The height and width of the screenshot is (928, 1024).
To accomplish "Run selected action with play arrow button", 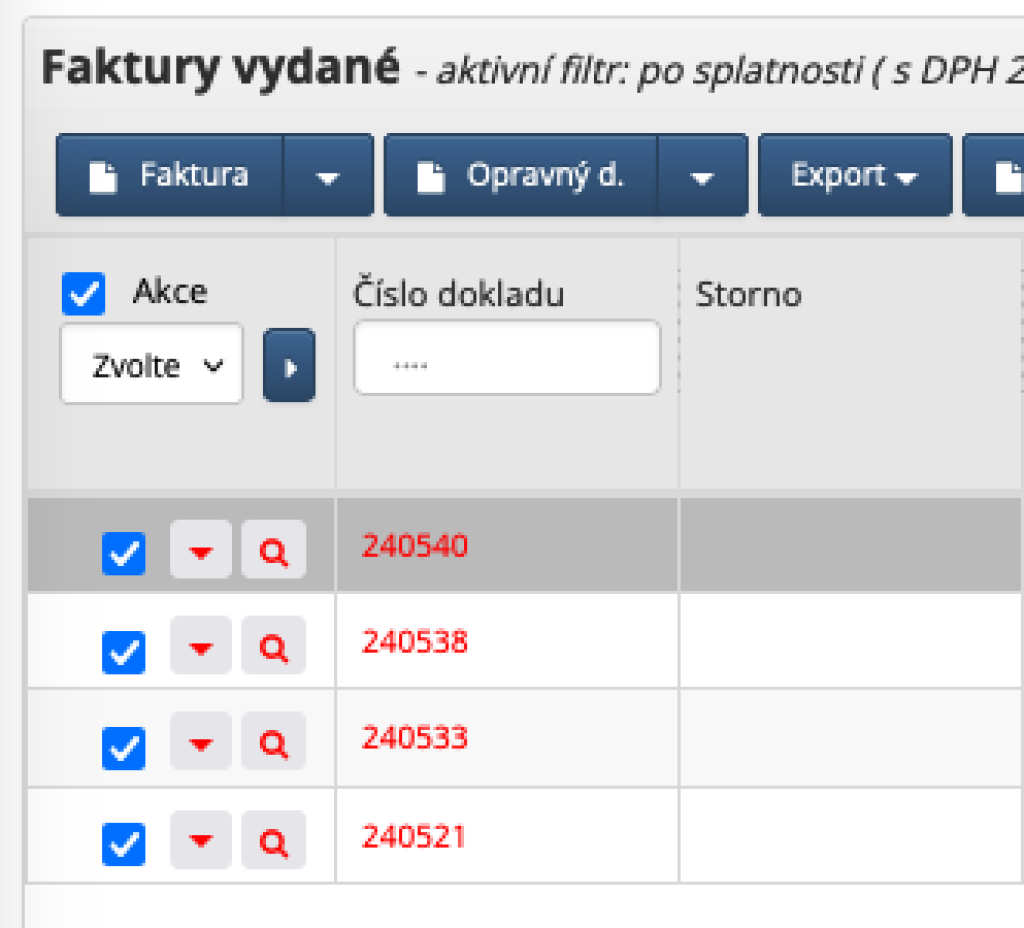I will pyautogui.click(x=289, y=366).
